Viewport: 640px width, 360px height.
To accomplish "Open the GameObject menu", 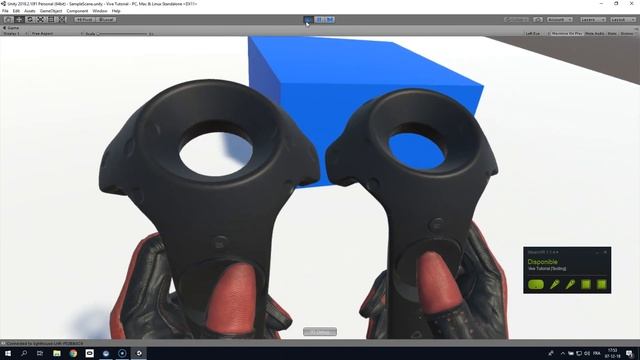I will (x=51, y=11).
